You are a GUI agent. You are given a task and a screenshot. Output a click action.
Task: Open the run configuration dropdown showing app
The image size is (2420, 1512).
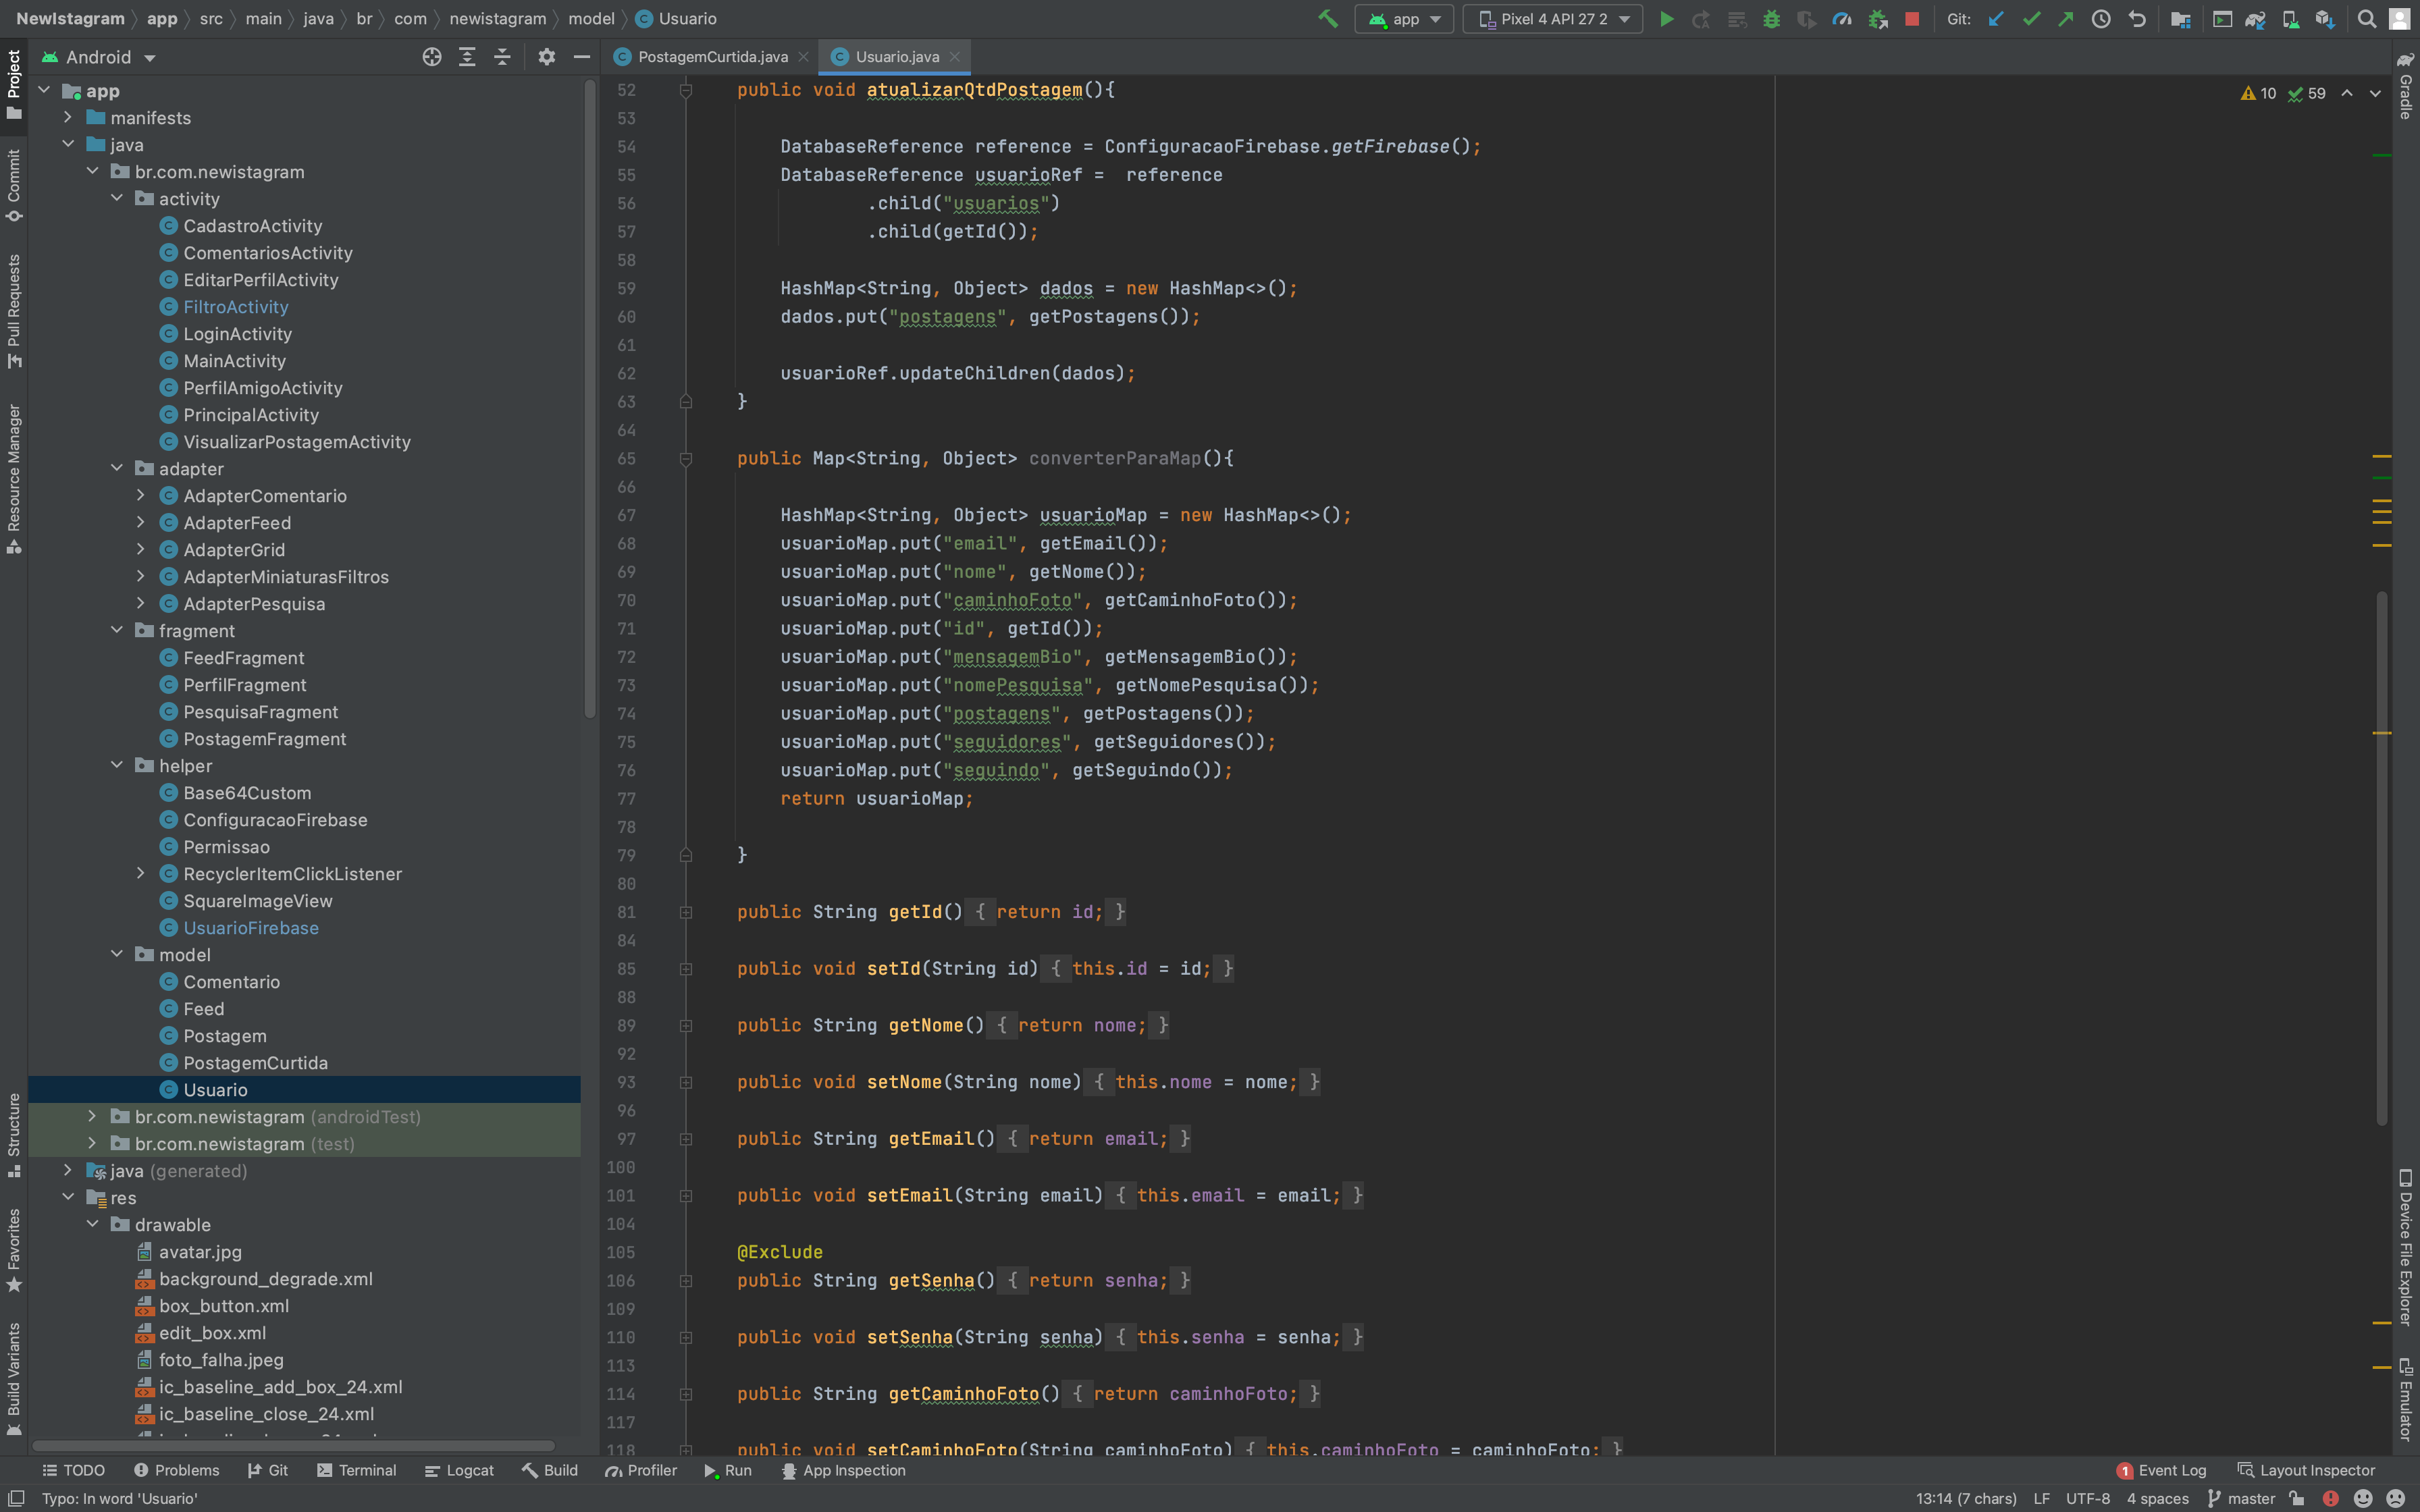pos(1404,19)
